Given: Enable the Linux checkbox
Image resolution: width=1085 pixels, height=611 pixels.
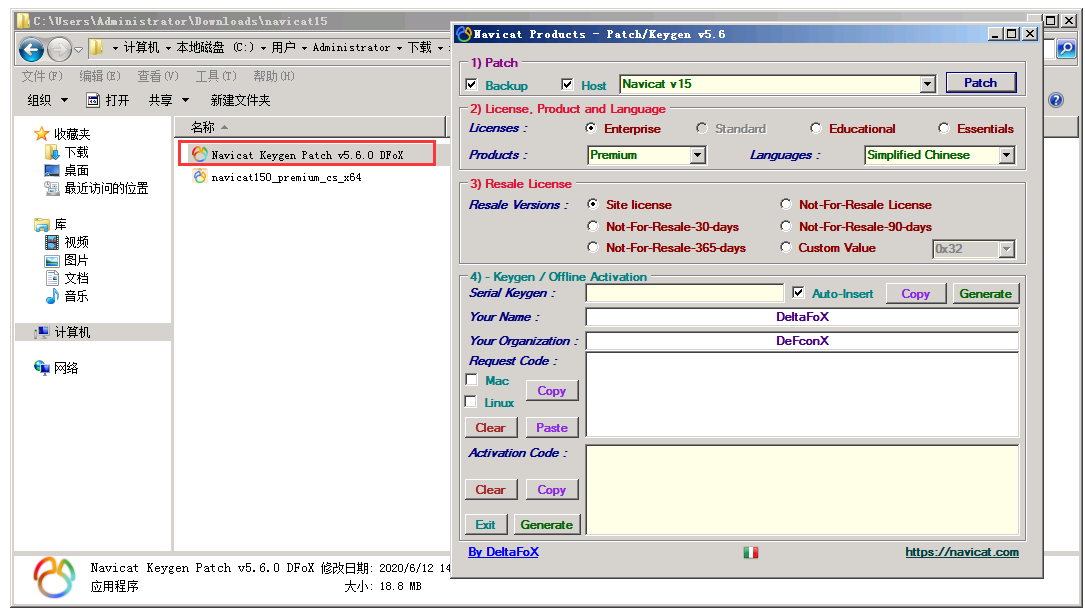Looking at the screenshot, I should 471,401.
